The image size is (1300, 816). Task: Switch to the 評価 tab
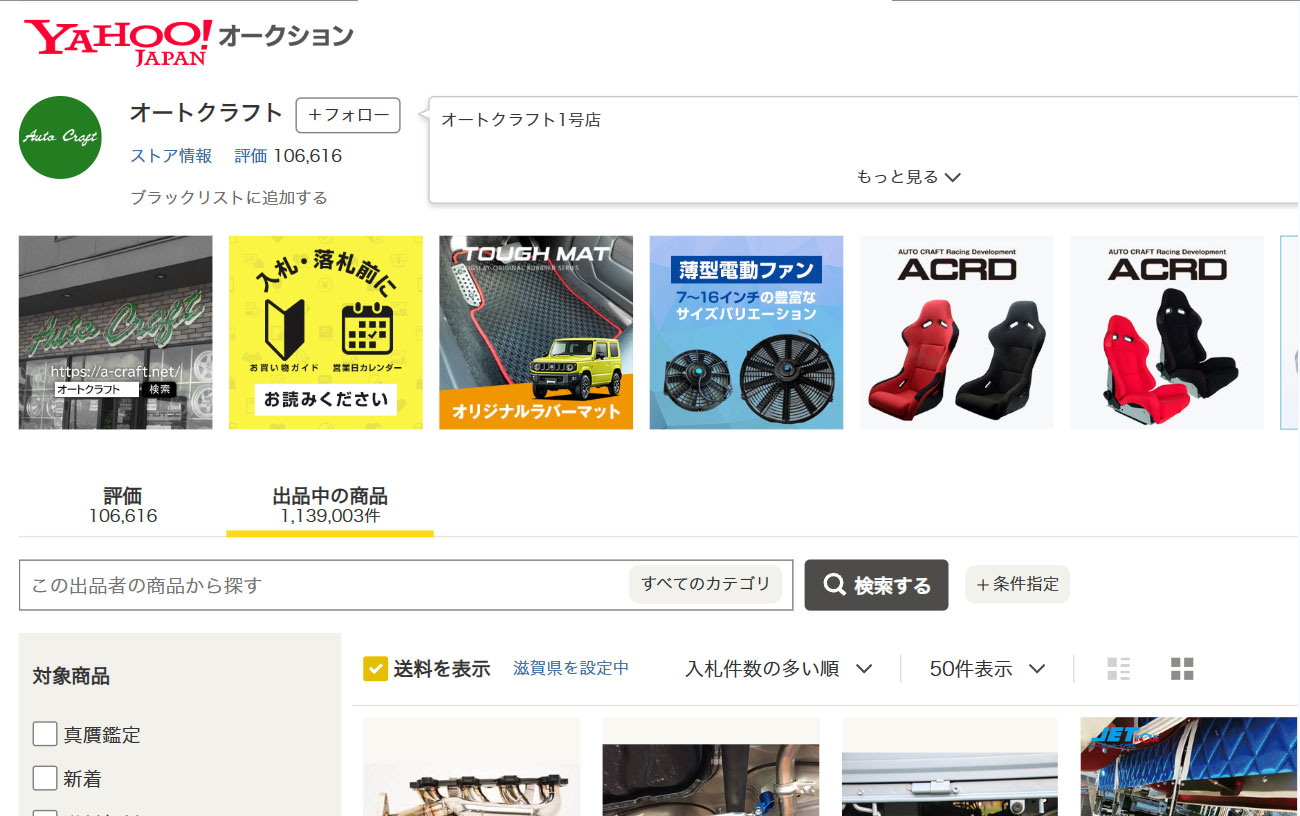point(123,505)
